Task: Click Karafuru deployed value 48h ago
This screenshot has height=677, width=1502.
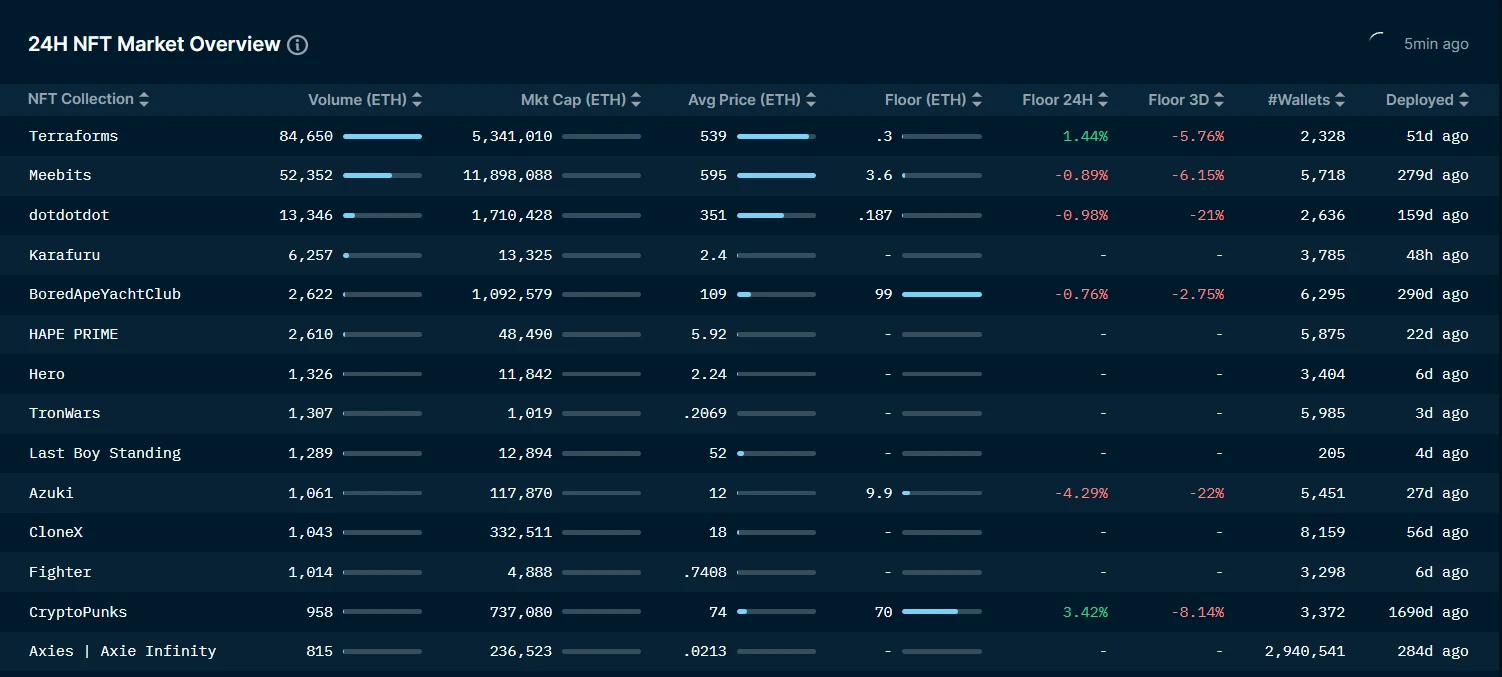Action: tap(1438, 255)
